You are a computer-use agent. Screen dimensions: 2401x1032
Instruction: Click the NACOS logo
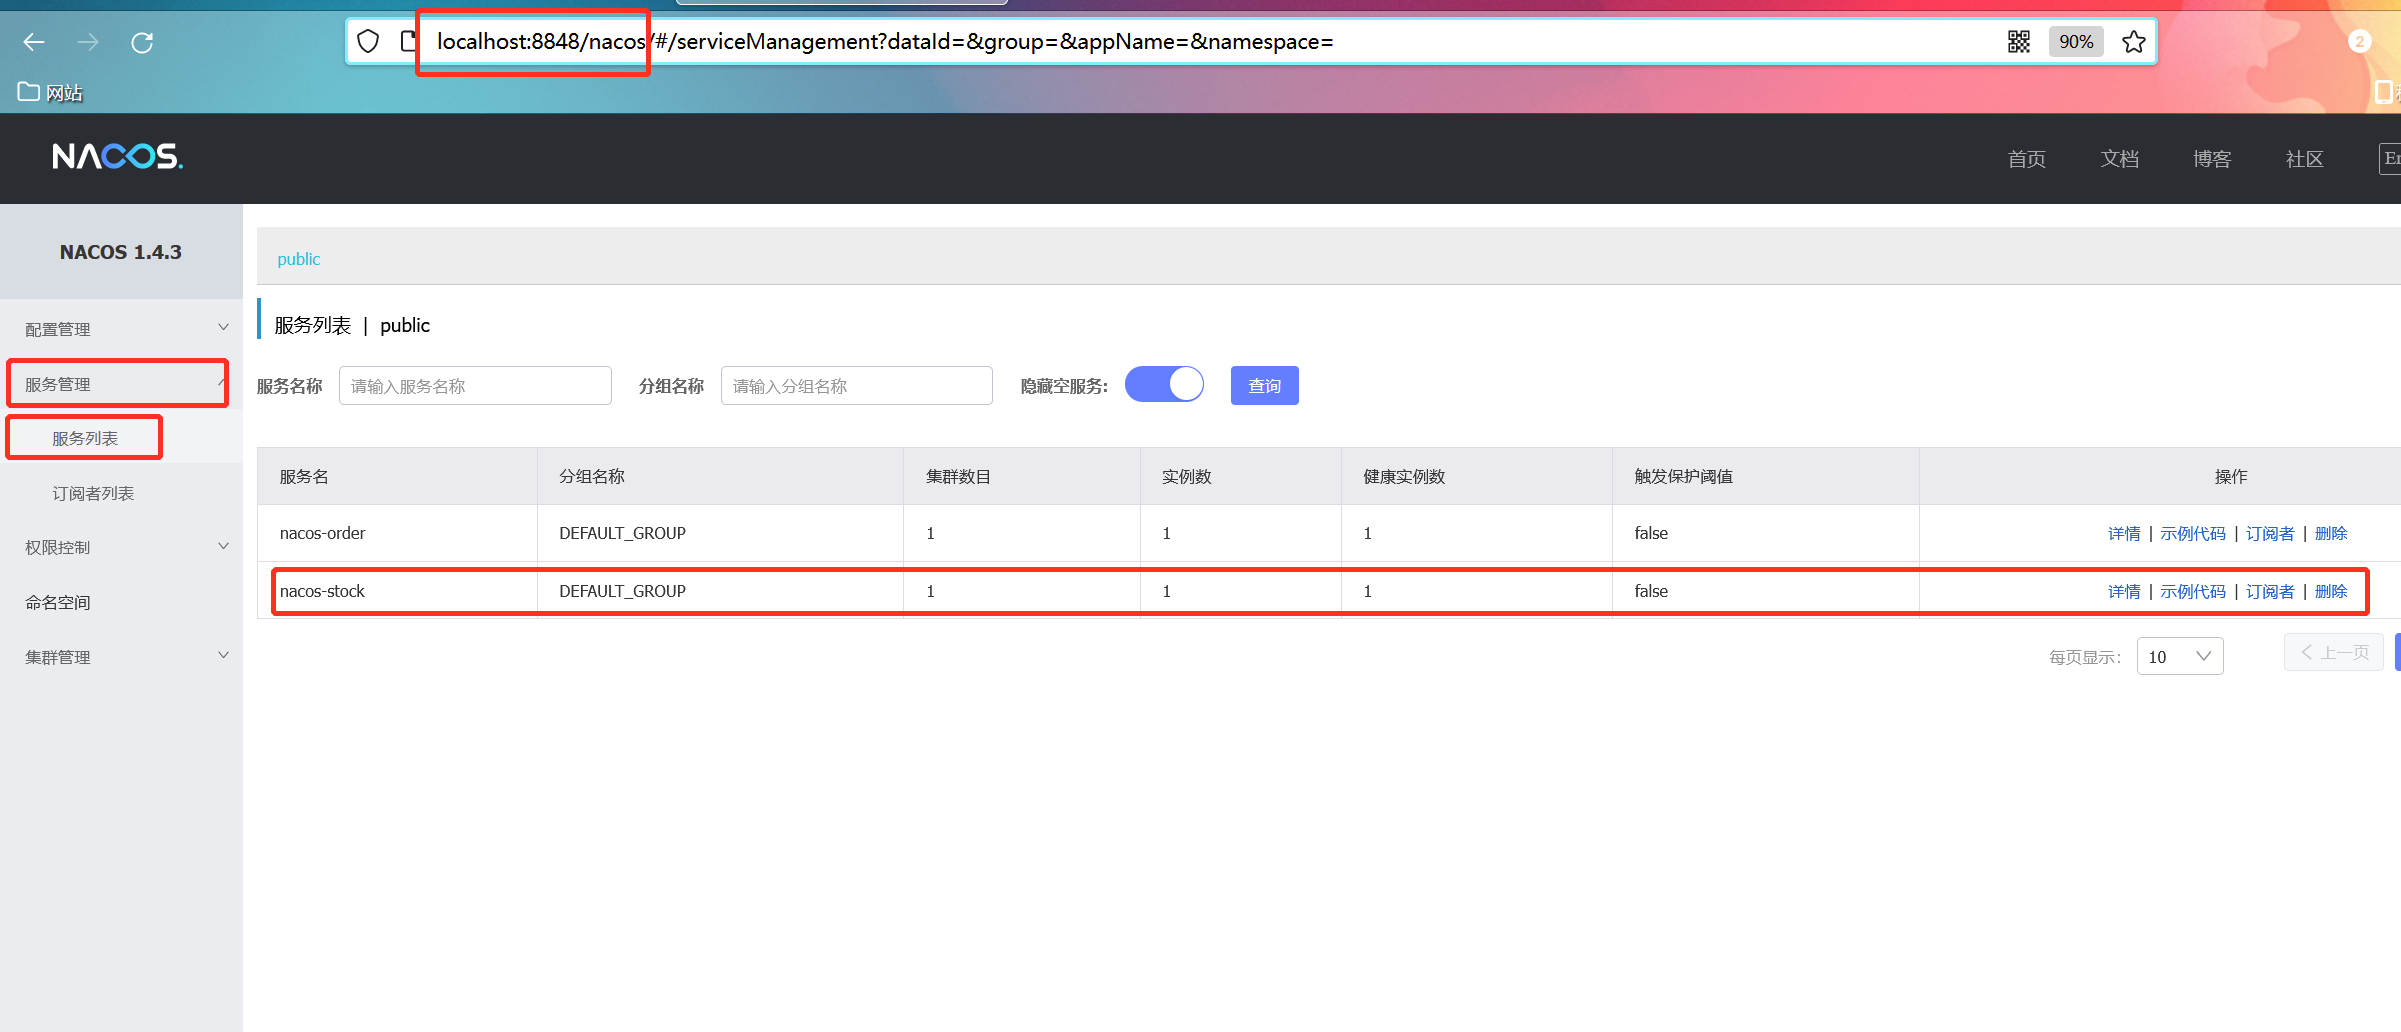tap(117, 157)
